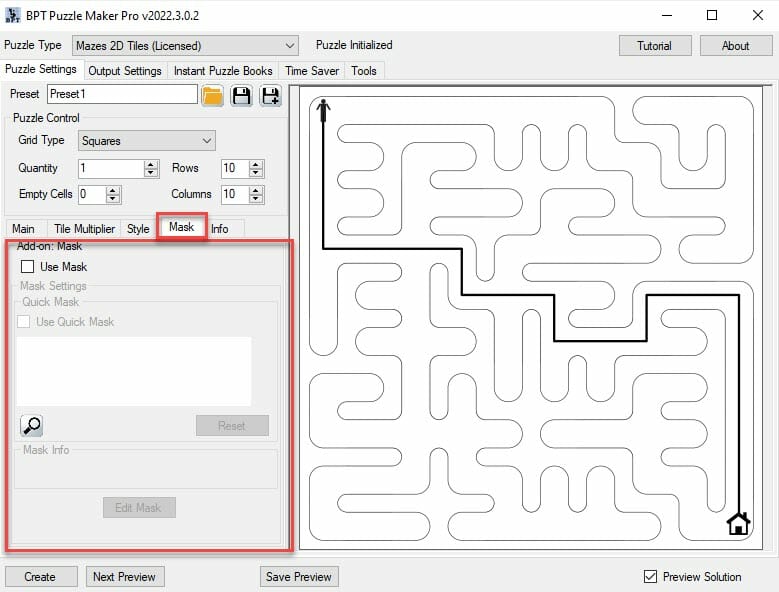Click the Save Preview button
Screen dimensions: 779x592
tap(299, 577)
